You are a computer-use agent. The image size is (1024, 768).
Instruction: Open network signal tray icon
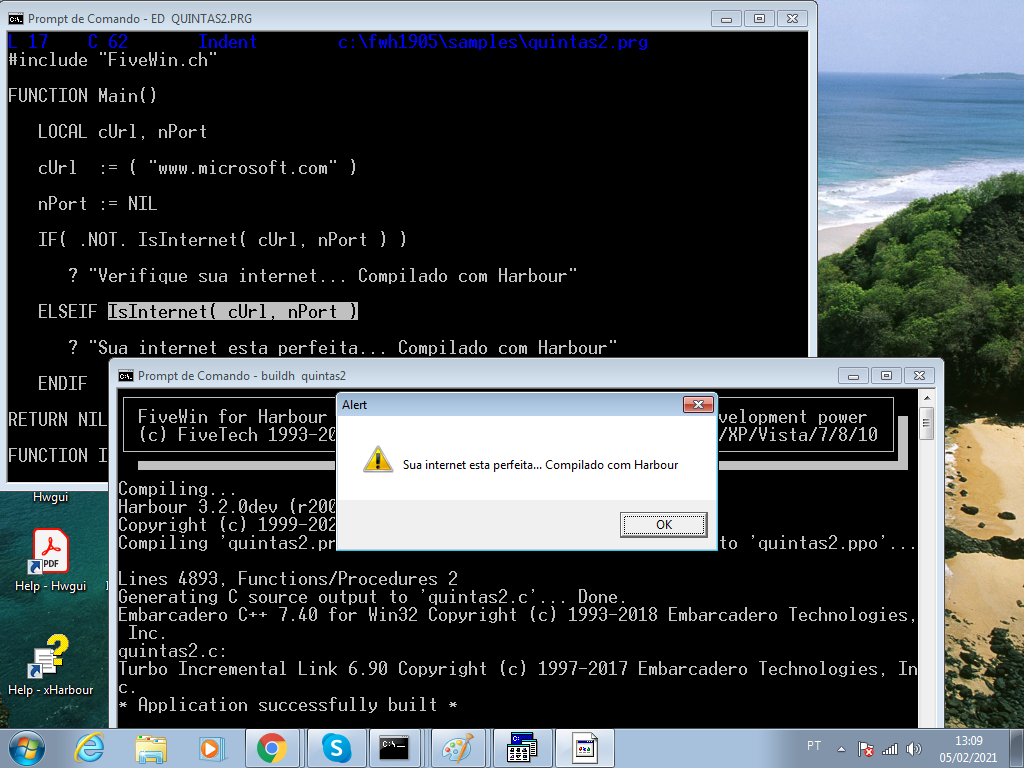tap(889, 749)
